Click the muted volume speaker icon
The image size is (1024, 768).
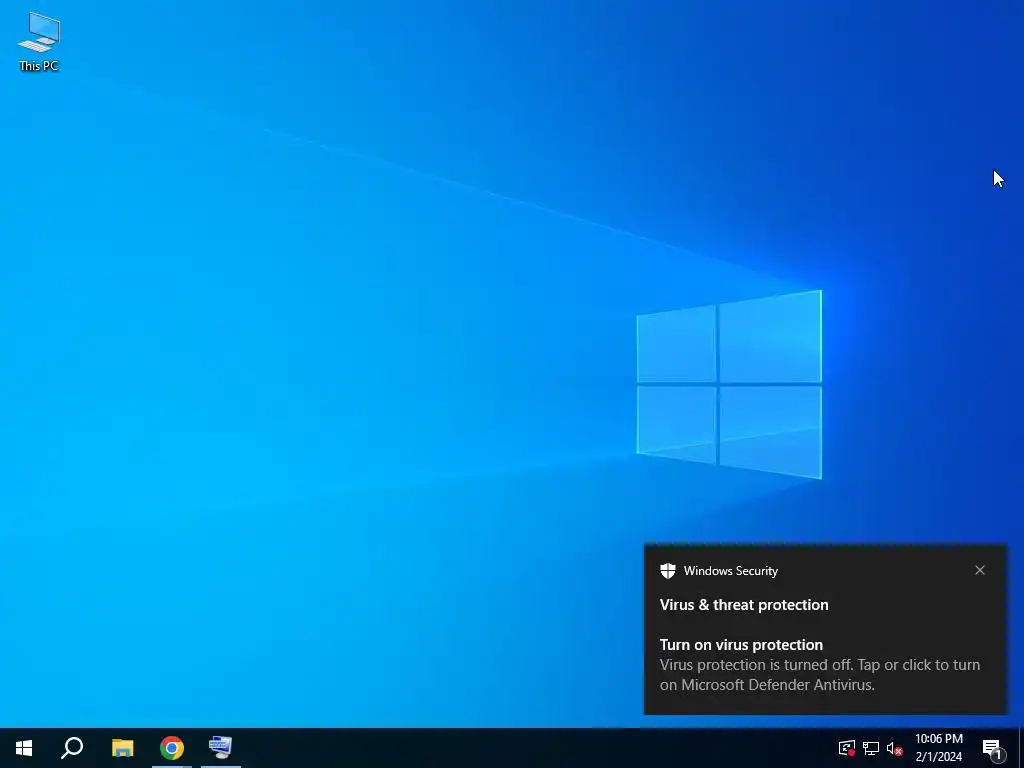[x=894, y=748]
